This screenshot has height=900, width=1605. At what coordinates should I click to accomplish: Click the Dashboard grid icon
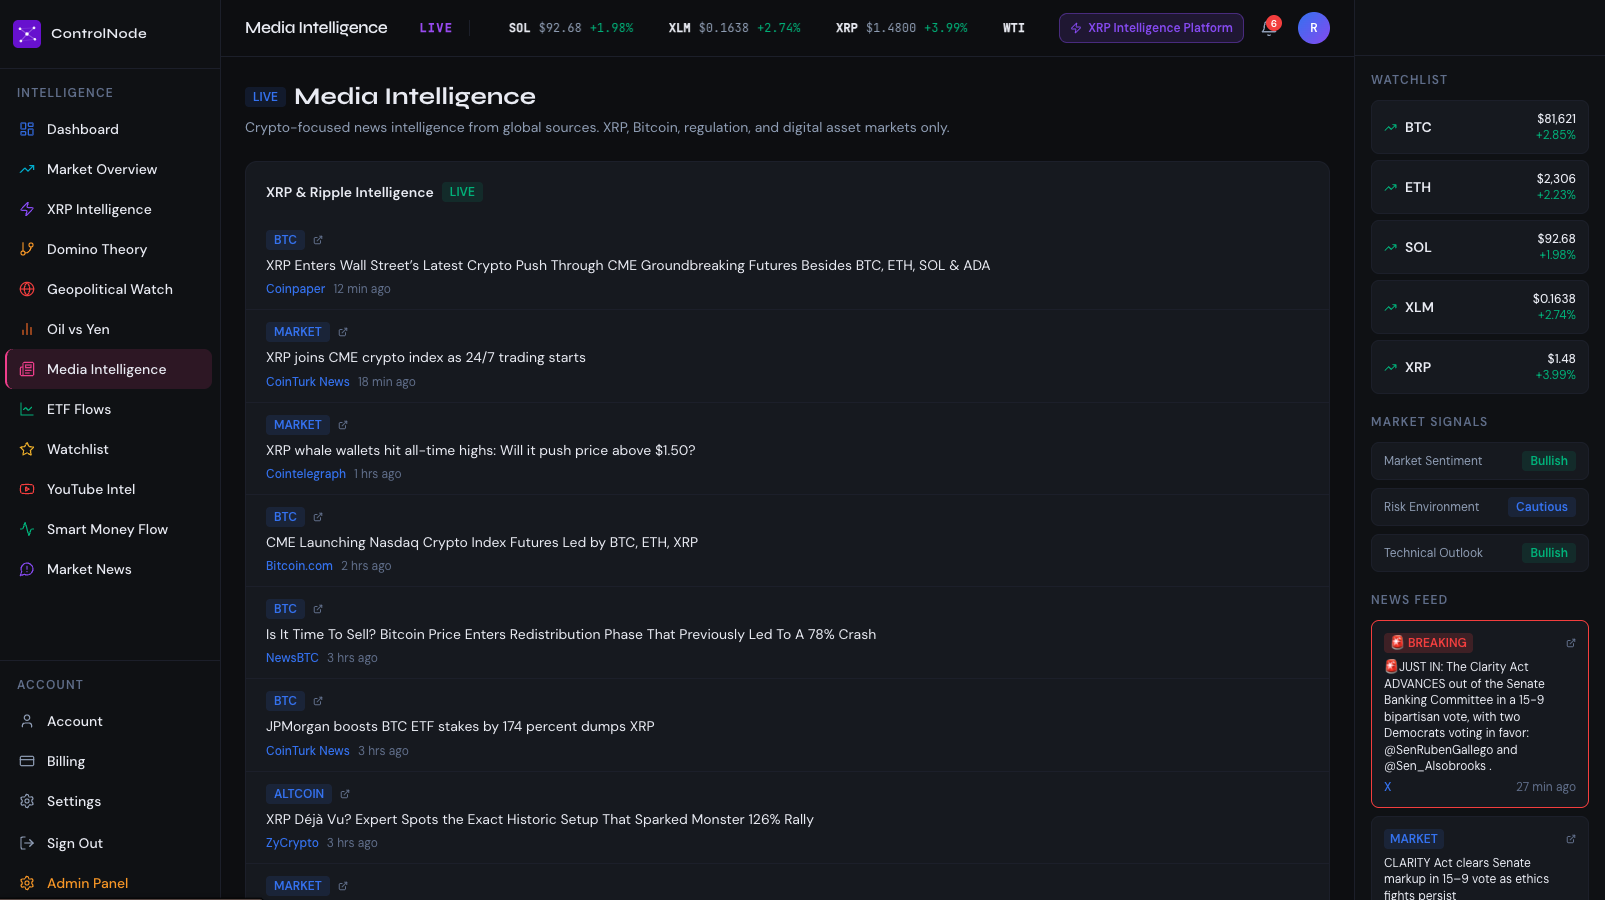[x=27, y=129]
